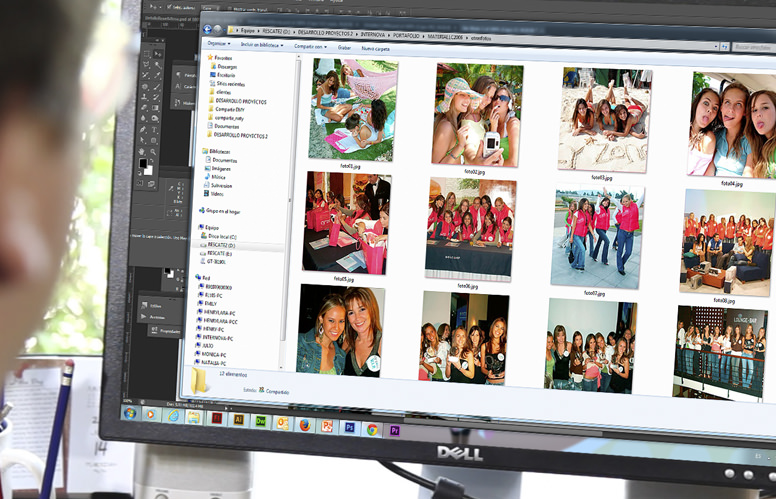The image size is (776, 499).
Task: Select the Type tool in Photoshop
Action: click(154, 130)
